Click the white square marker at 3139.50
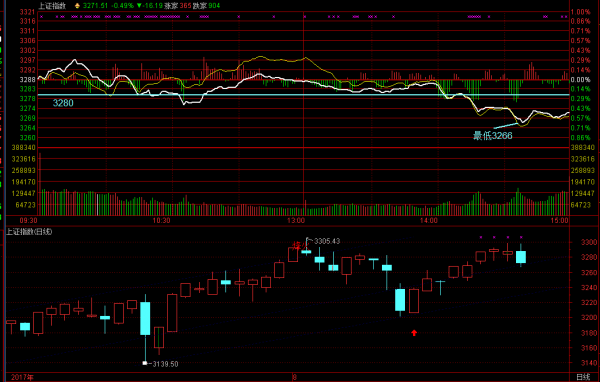The image size is (600, 382). 145,363
